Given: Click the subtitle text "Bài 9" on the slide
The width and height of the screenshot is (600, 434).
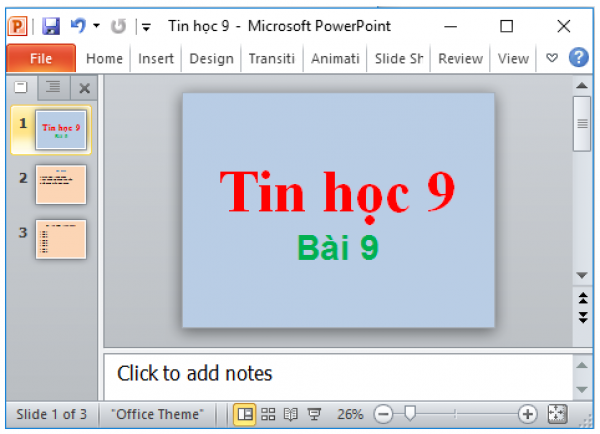Looking at the screenshot, I should 338,248.
